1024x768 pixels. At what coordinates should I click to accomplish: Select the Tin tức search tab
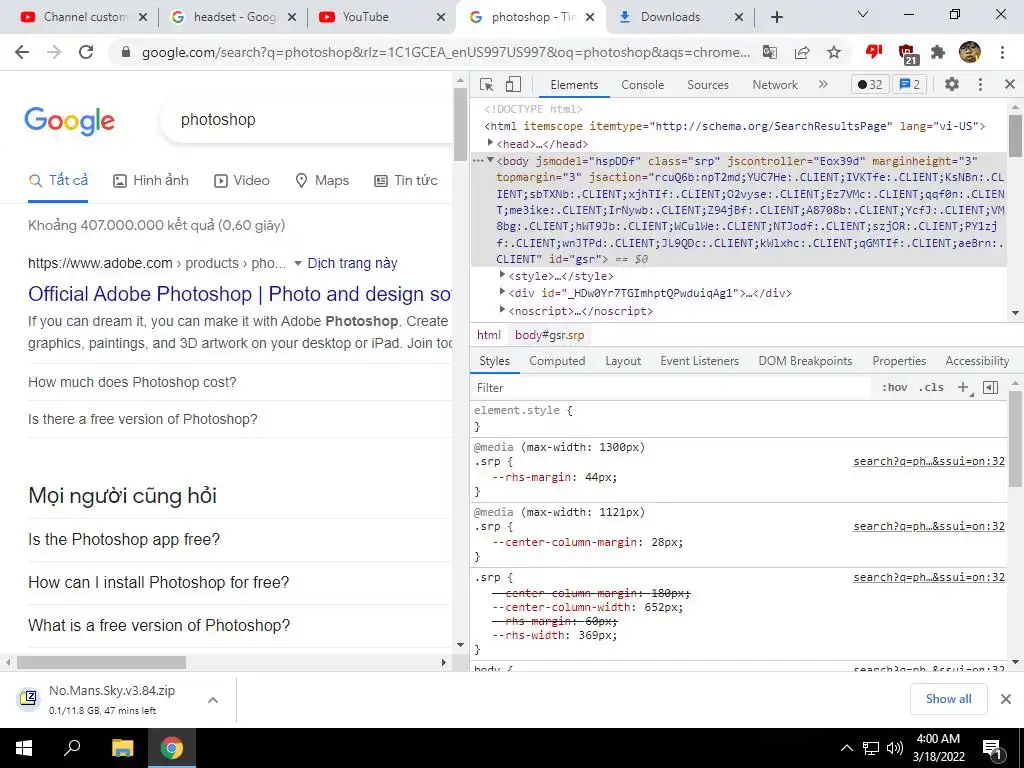point(406,181)
